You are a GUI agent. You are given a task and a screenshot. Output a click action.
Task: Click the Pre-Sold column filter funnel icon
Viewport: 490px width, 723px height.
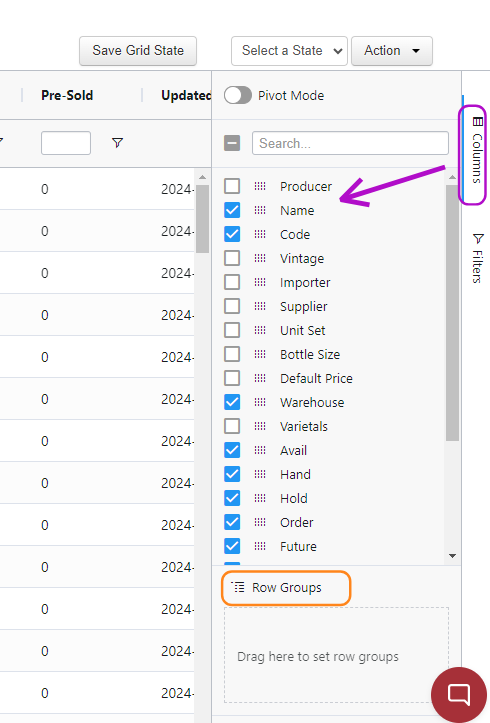pyautogui.click(x=118, y=143)
